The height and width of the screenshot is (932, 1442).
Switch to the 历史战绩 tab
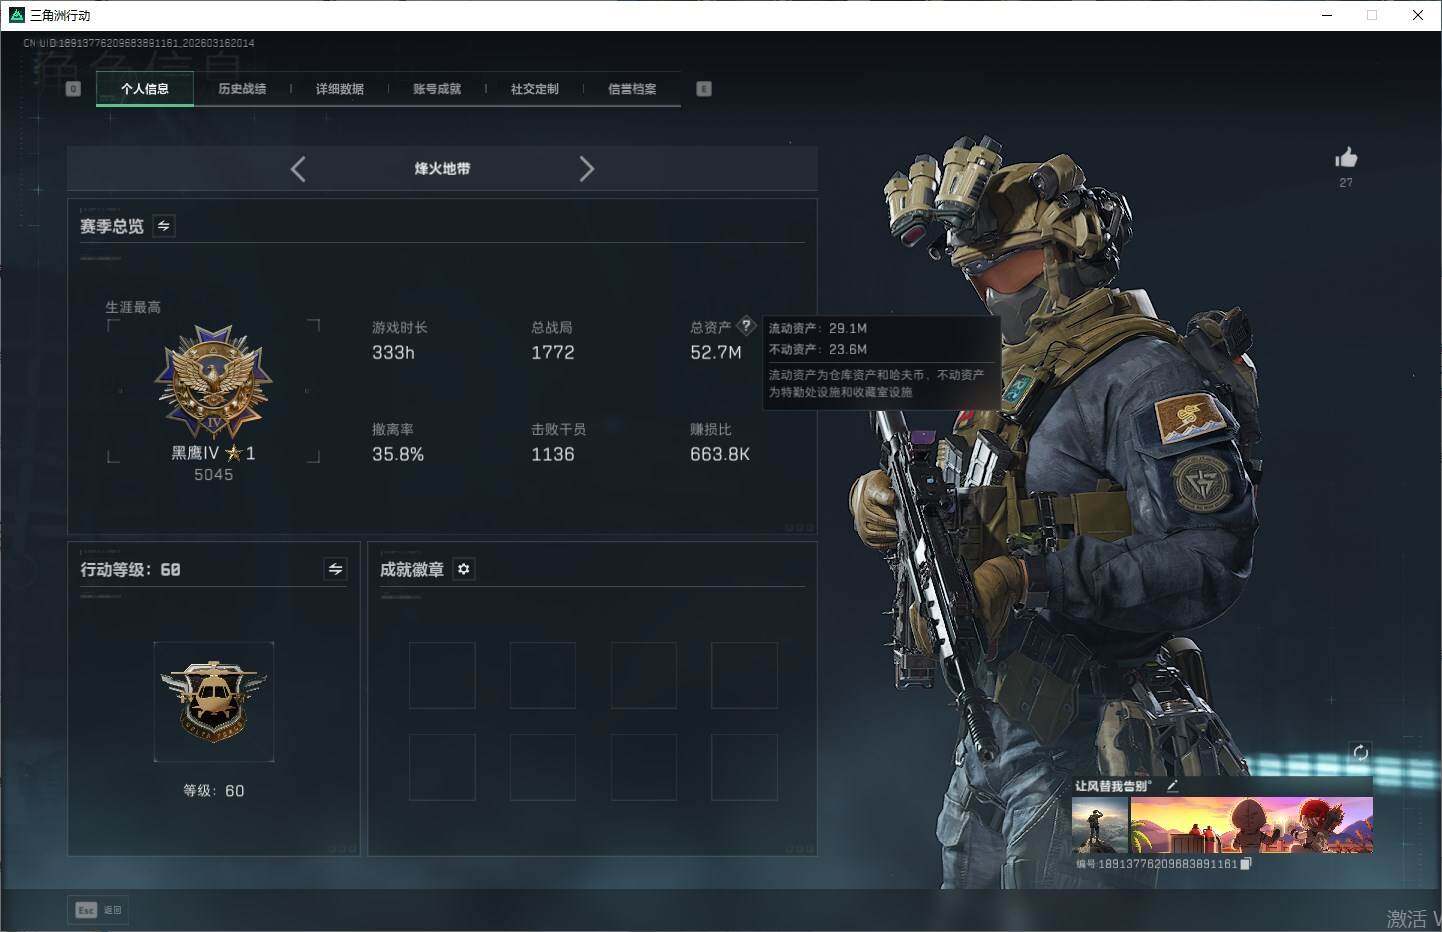coord(242,89)
